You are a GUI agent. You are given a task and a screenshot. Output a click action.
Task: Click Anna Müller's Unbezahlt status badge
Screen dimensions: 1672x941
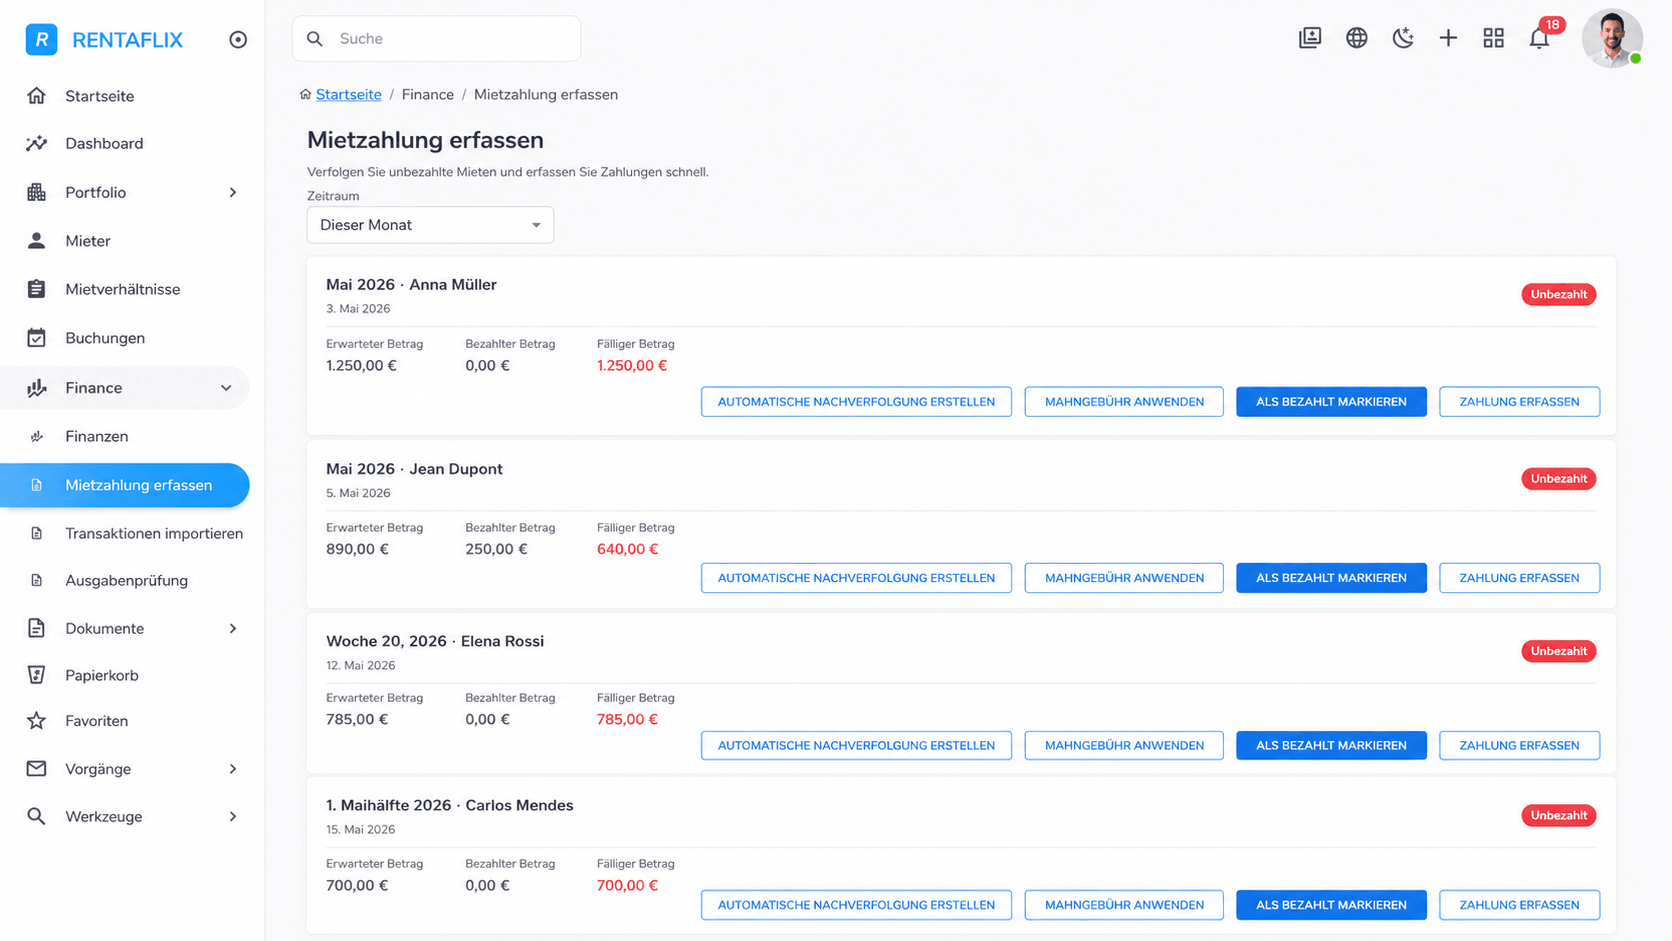pyautogui.click(x=1558, y=294)
